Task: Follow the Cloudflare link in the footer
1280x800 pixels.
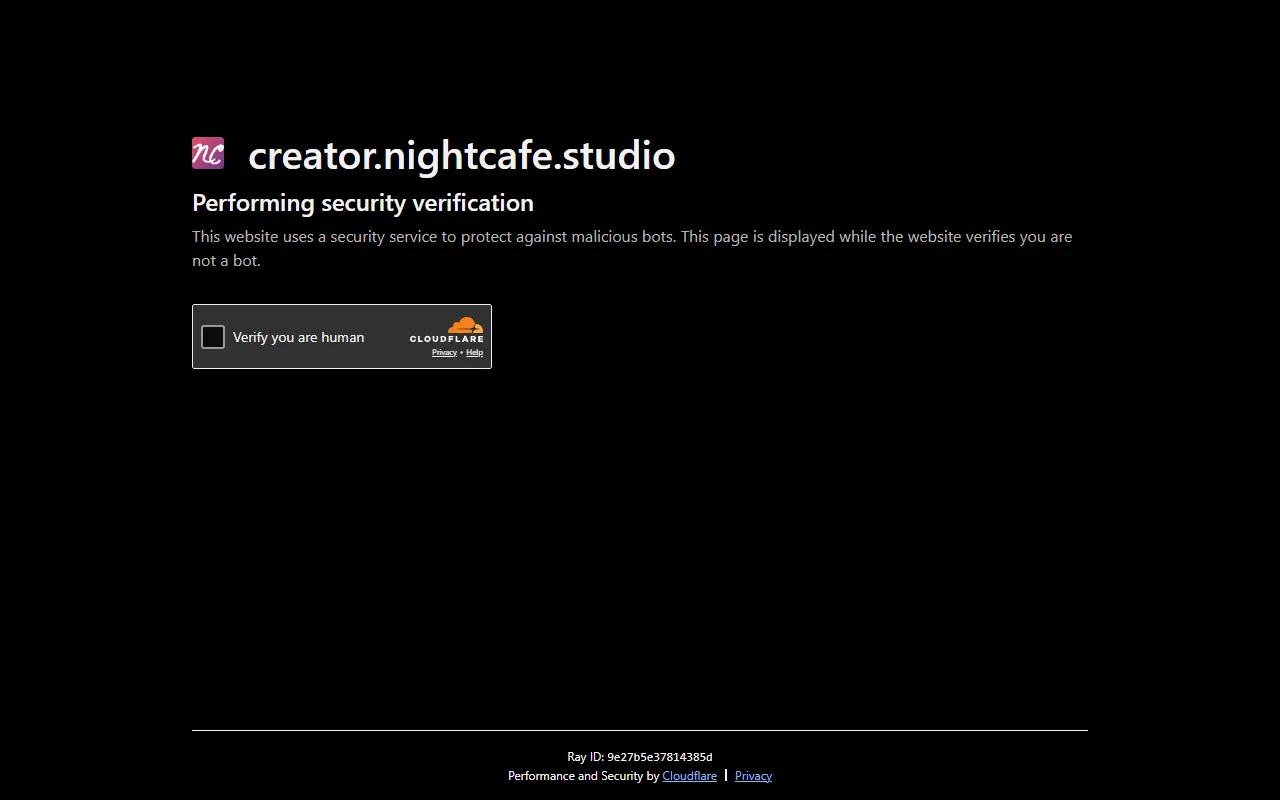Action: tap(689, 776)
